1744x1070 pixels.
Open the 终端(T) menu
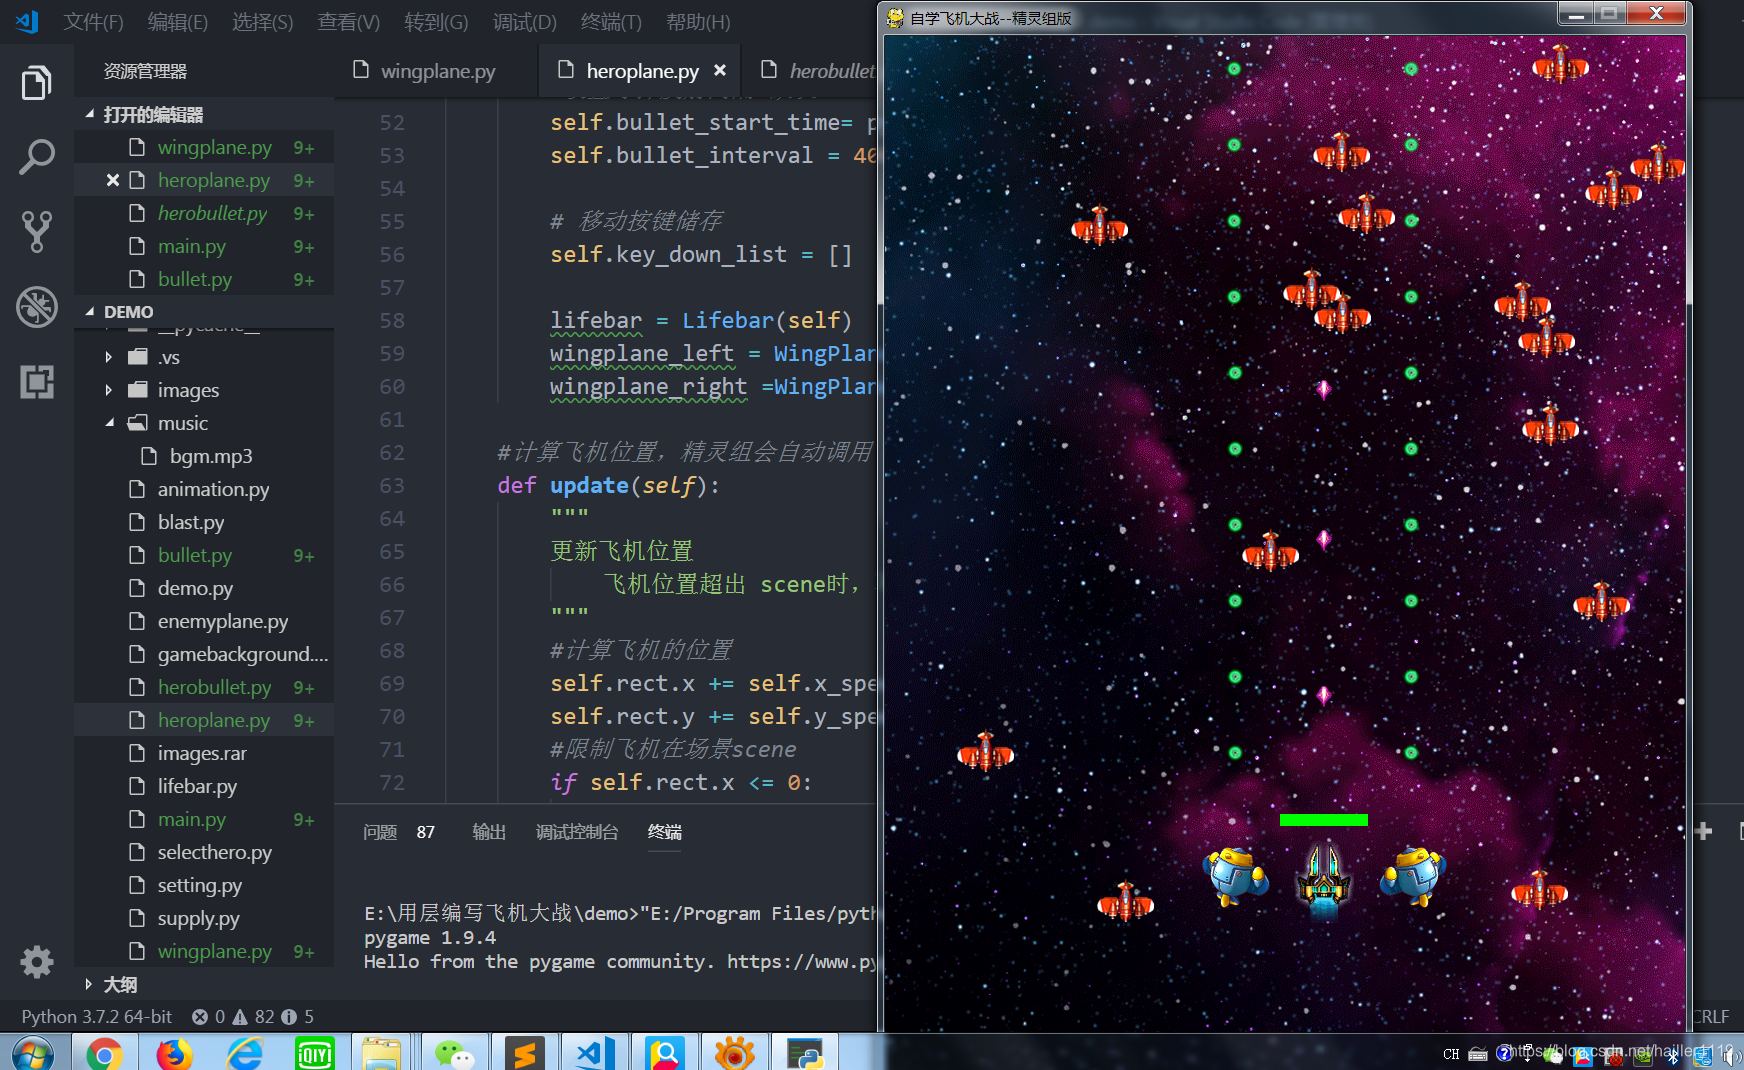[x=611, y=21]
